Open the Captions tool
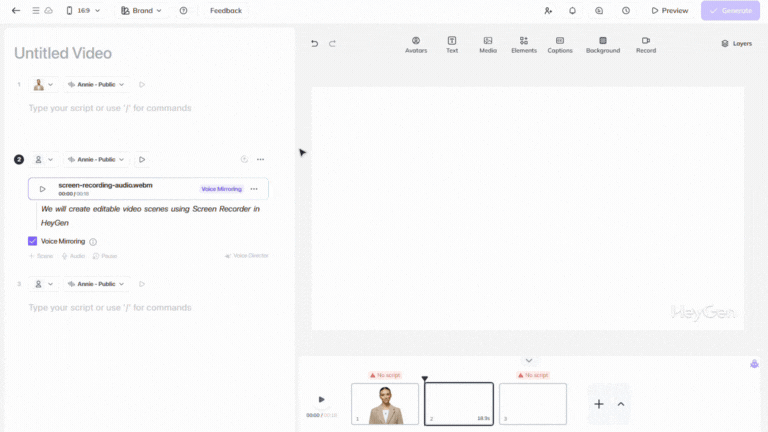768x432 pixels. pos(560,45)
